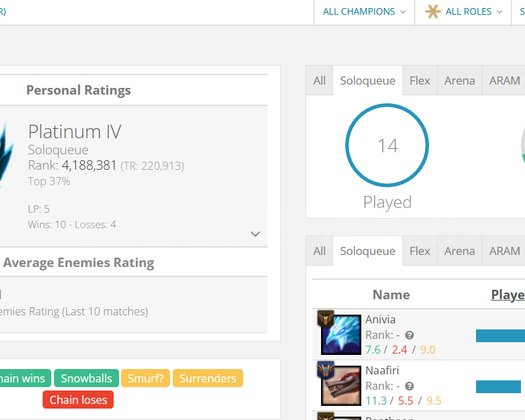Open the ALL CHAMPIONS dropdown
Viewport: 525px width, 420px height.
(364, 12)
